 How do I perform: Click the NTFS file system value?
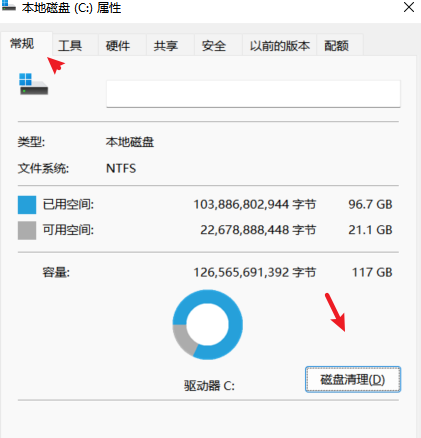click(121, 168)
